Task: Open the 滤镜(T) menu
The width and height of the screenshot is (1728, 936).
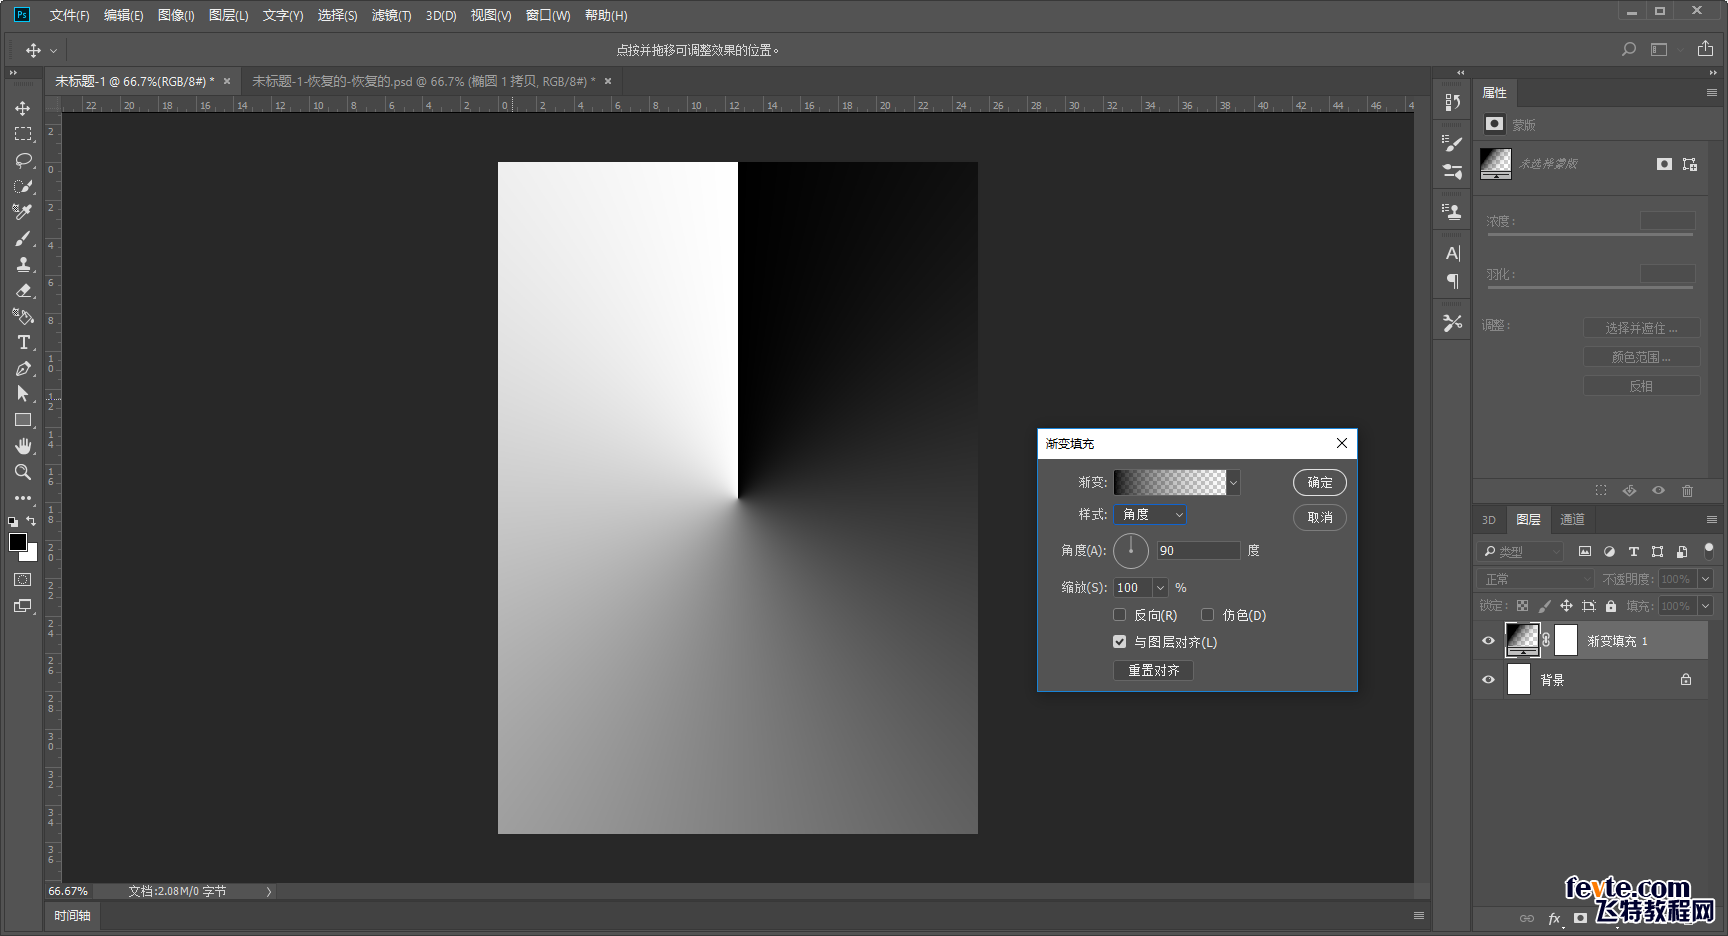Action: point(391,15)
